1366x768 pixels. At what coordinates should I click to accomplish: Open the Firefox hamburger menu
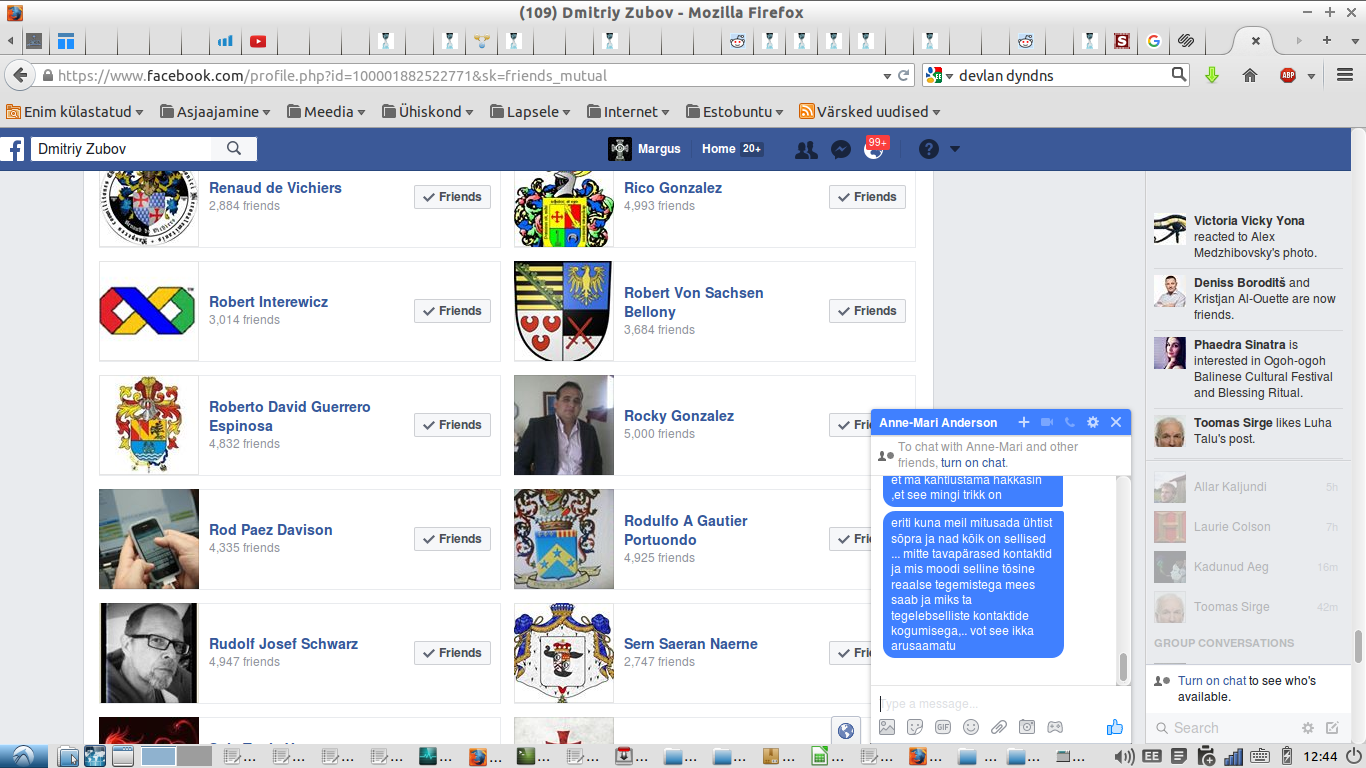tap(1345, 75)
